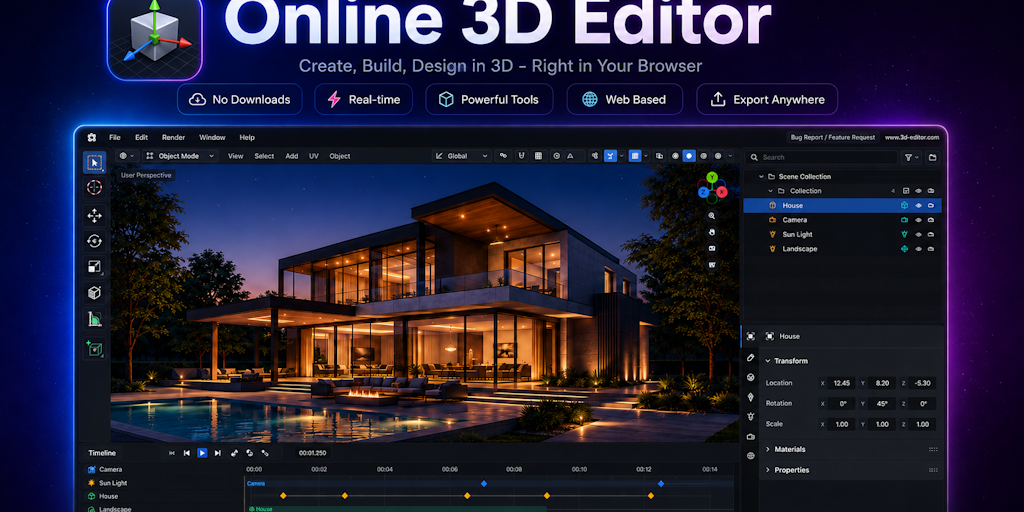Toggle magnet snapping in header
This screenshot has width=1024, height=512.
pyautogui.click(x=521, y=156)
